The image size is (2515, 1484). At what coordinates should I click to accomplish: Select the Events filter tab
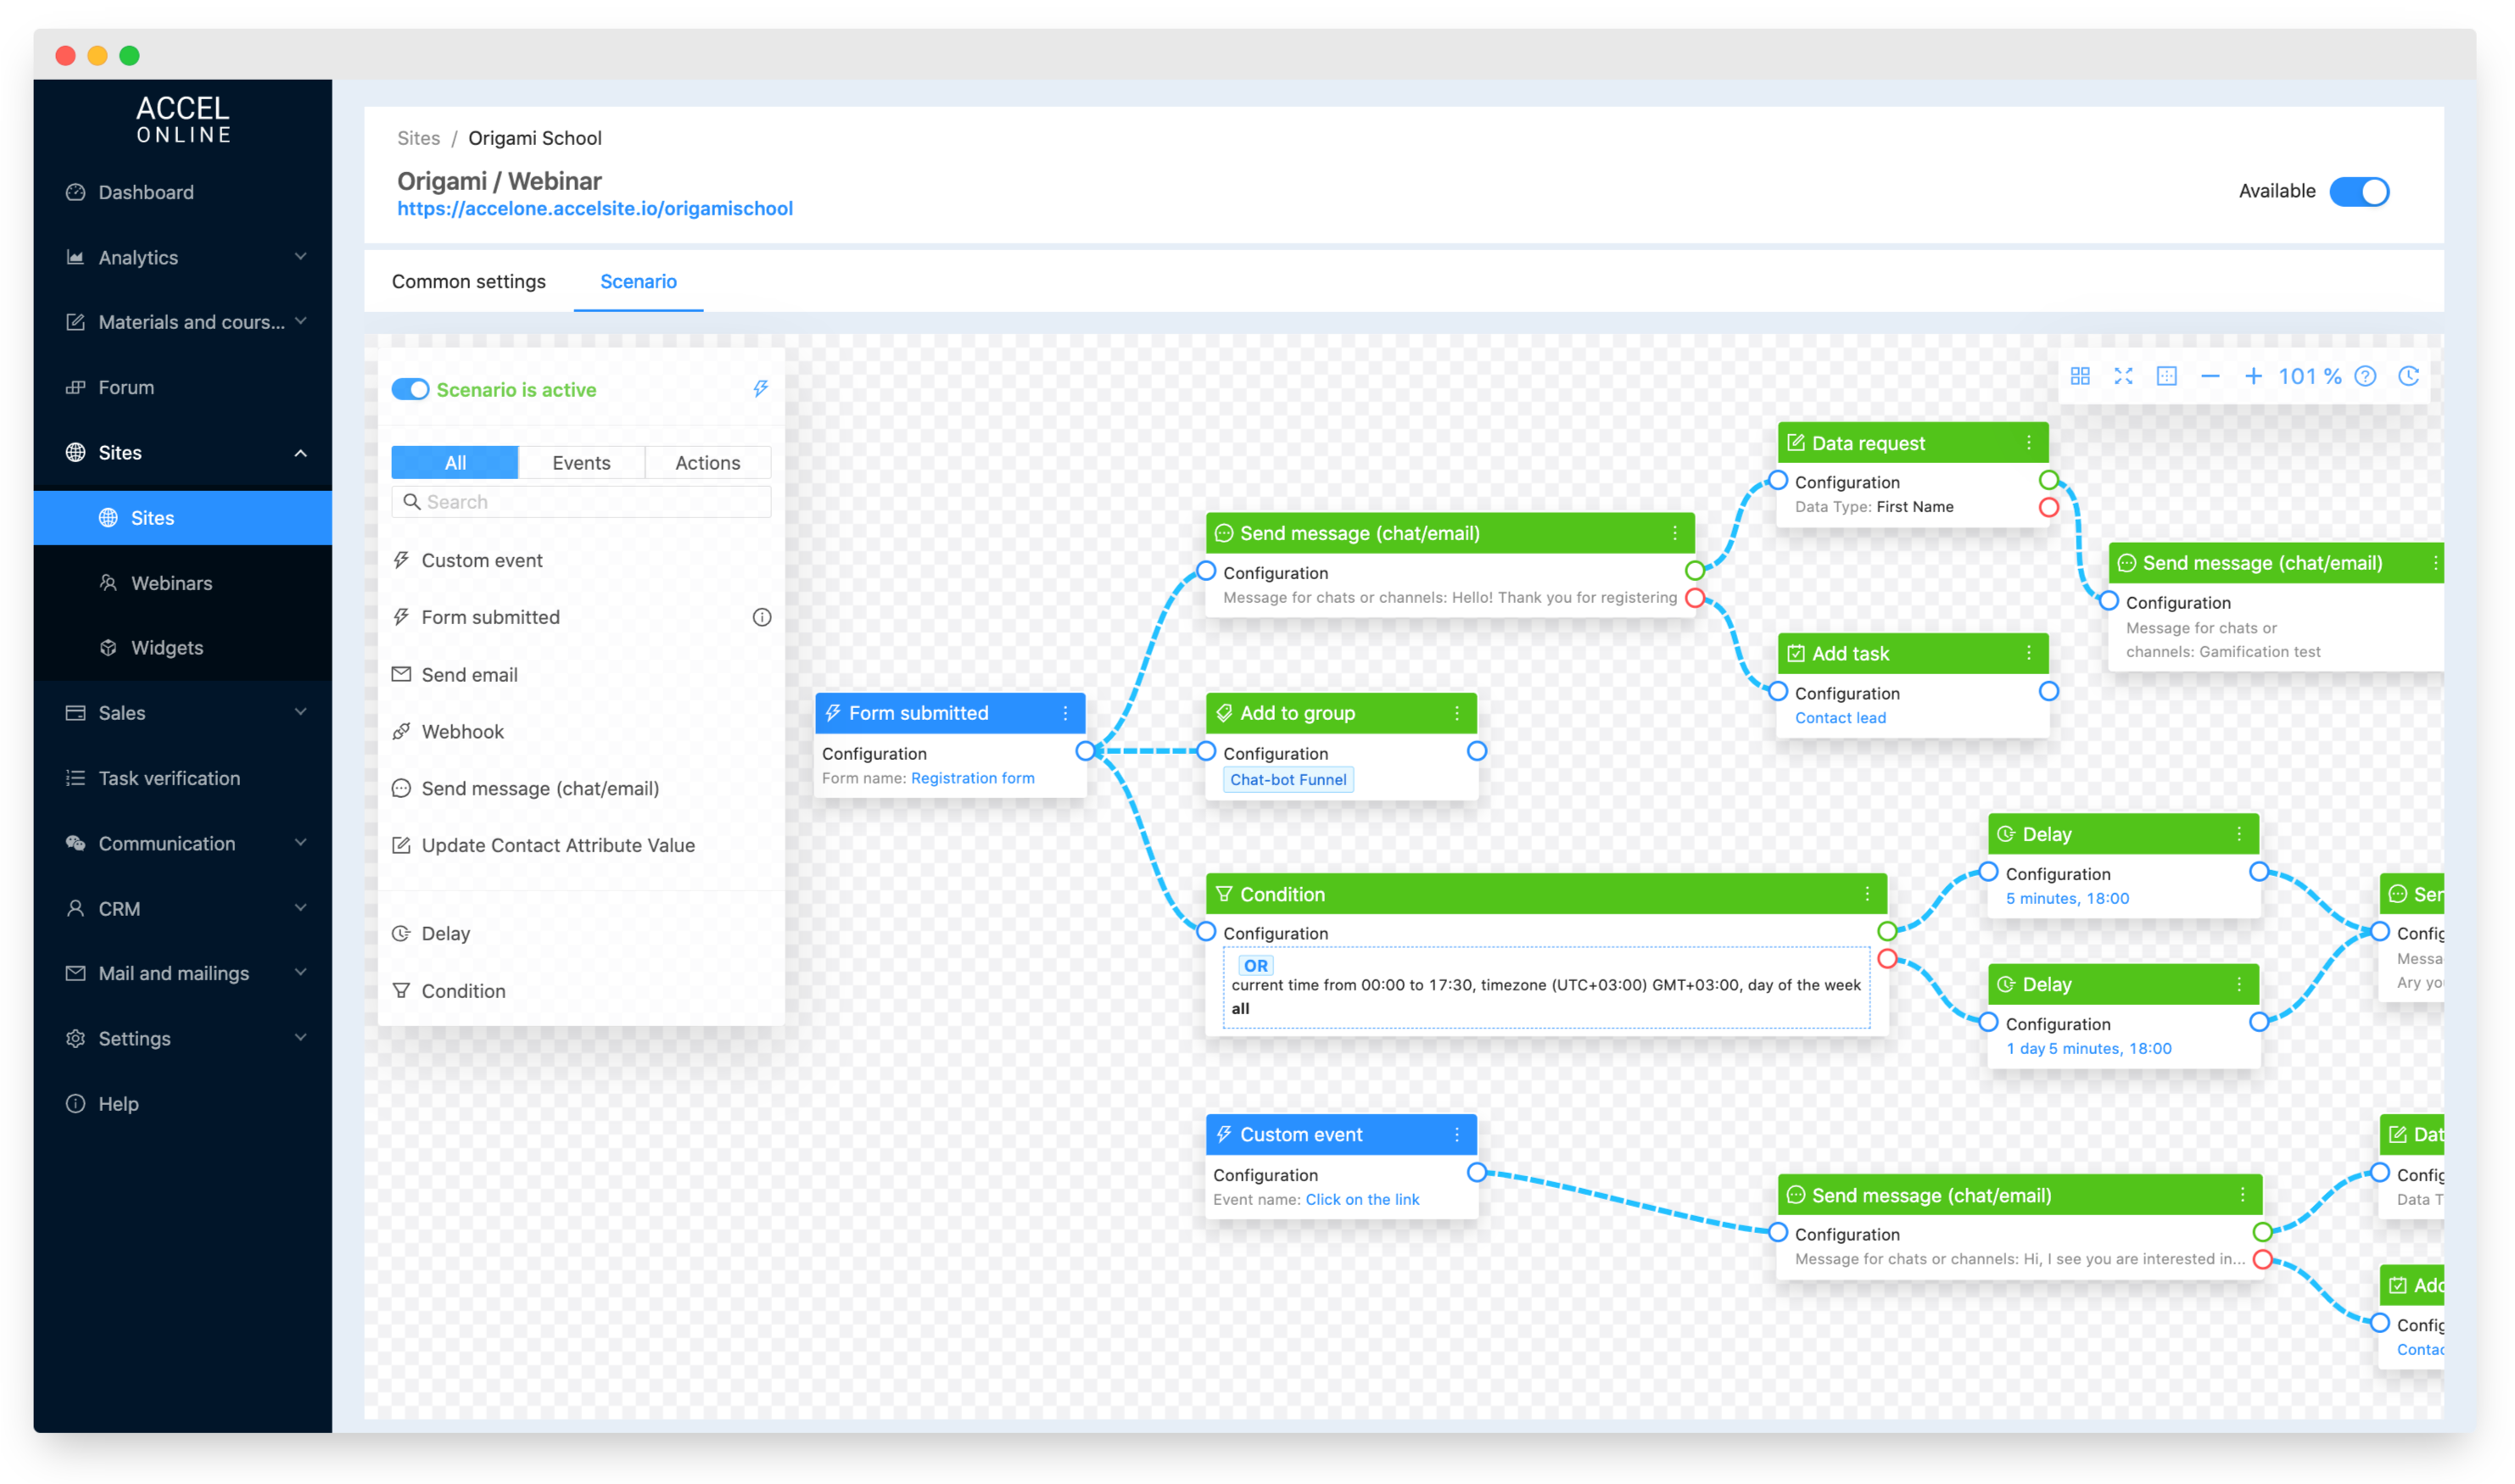click(581, 463)
